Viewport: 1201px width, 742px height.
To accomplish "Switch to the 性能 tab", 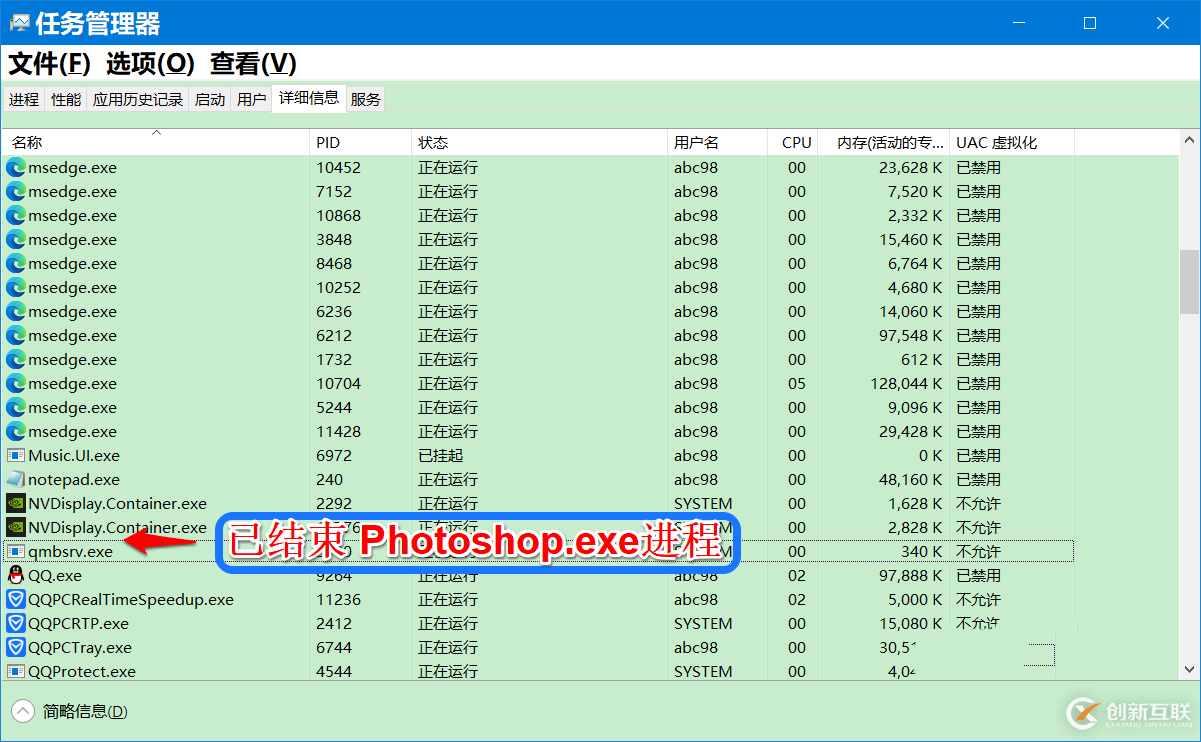I will [x=66, y=99].
